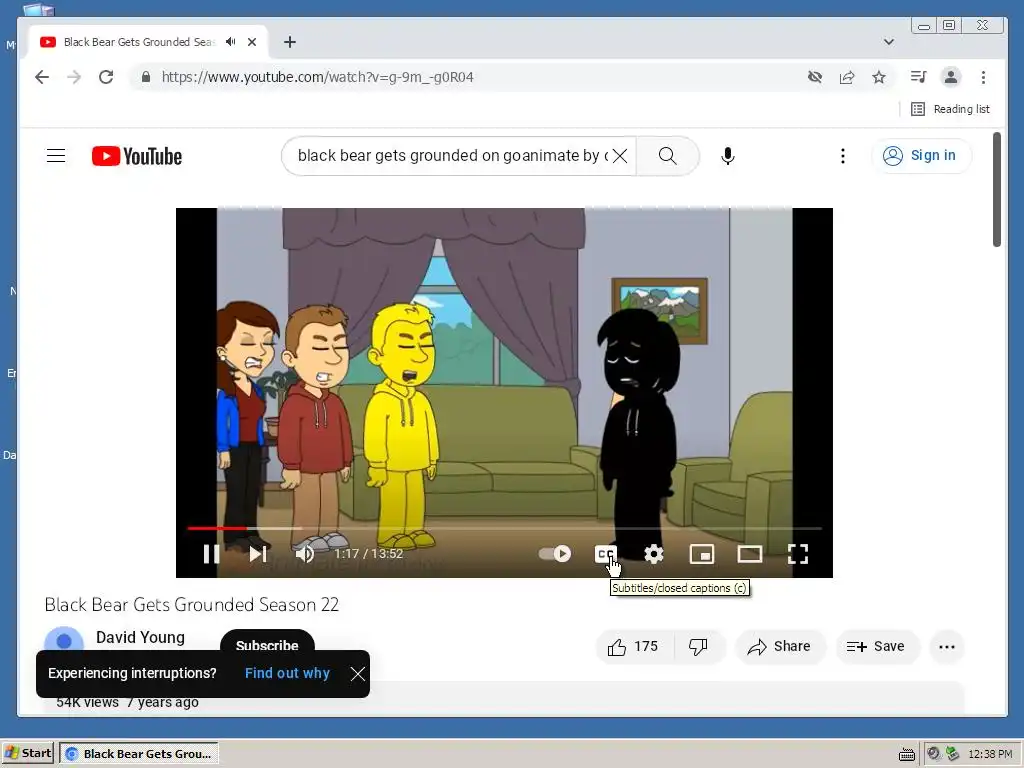Go to the YouTube home logo

pyautogui.click(x=137, y=156)
